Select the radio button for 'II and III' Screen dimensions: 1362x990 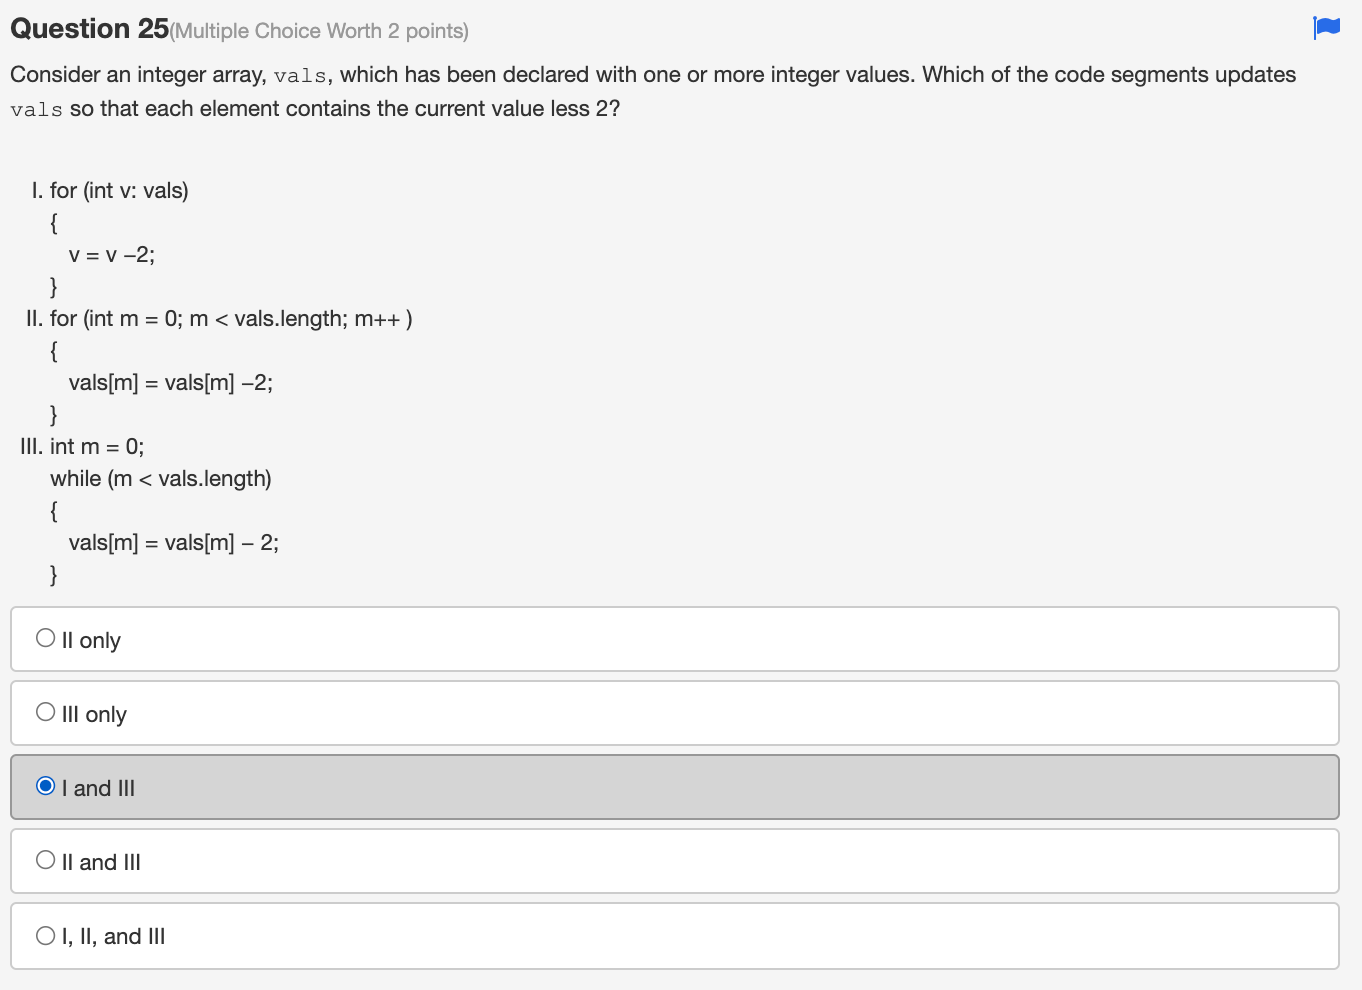(45, 858)
